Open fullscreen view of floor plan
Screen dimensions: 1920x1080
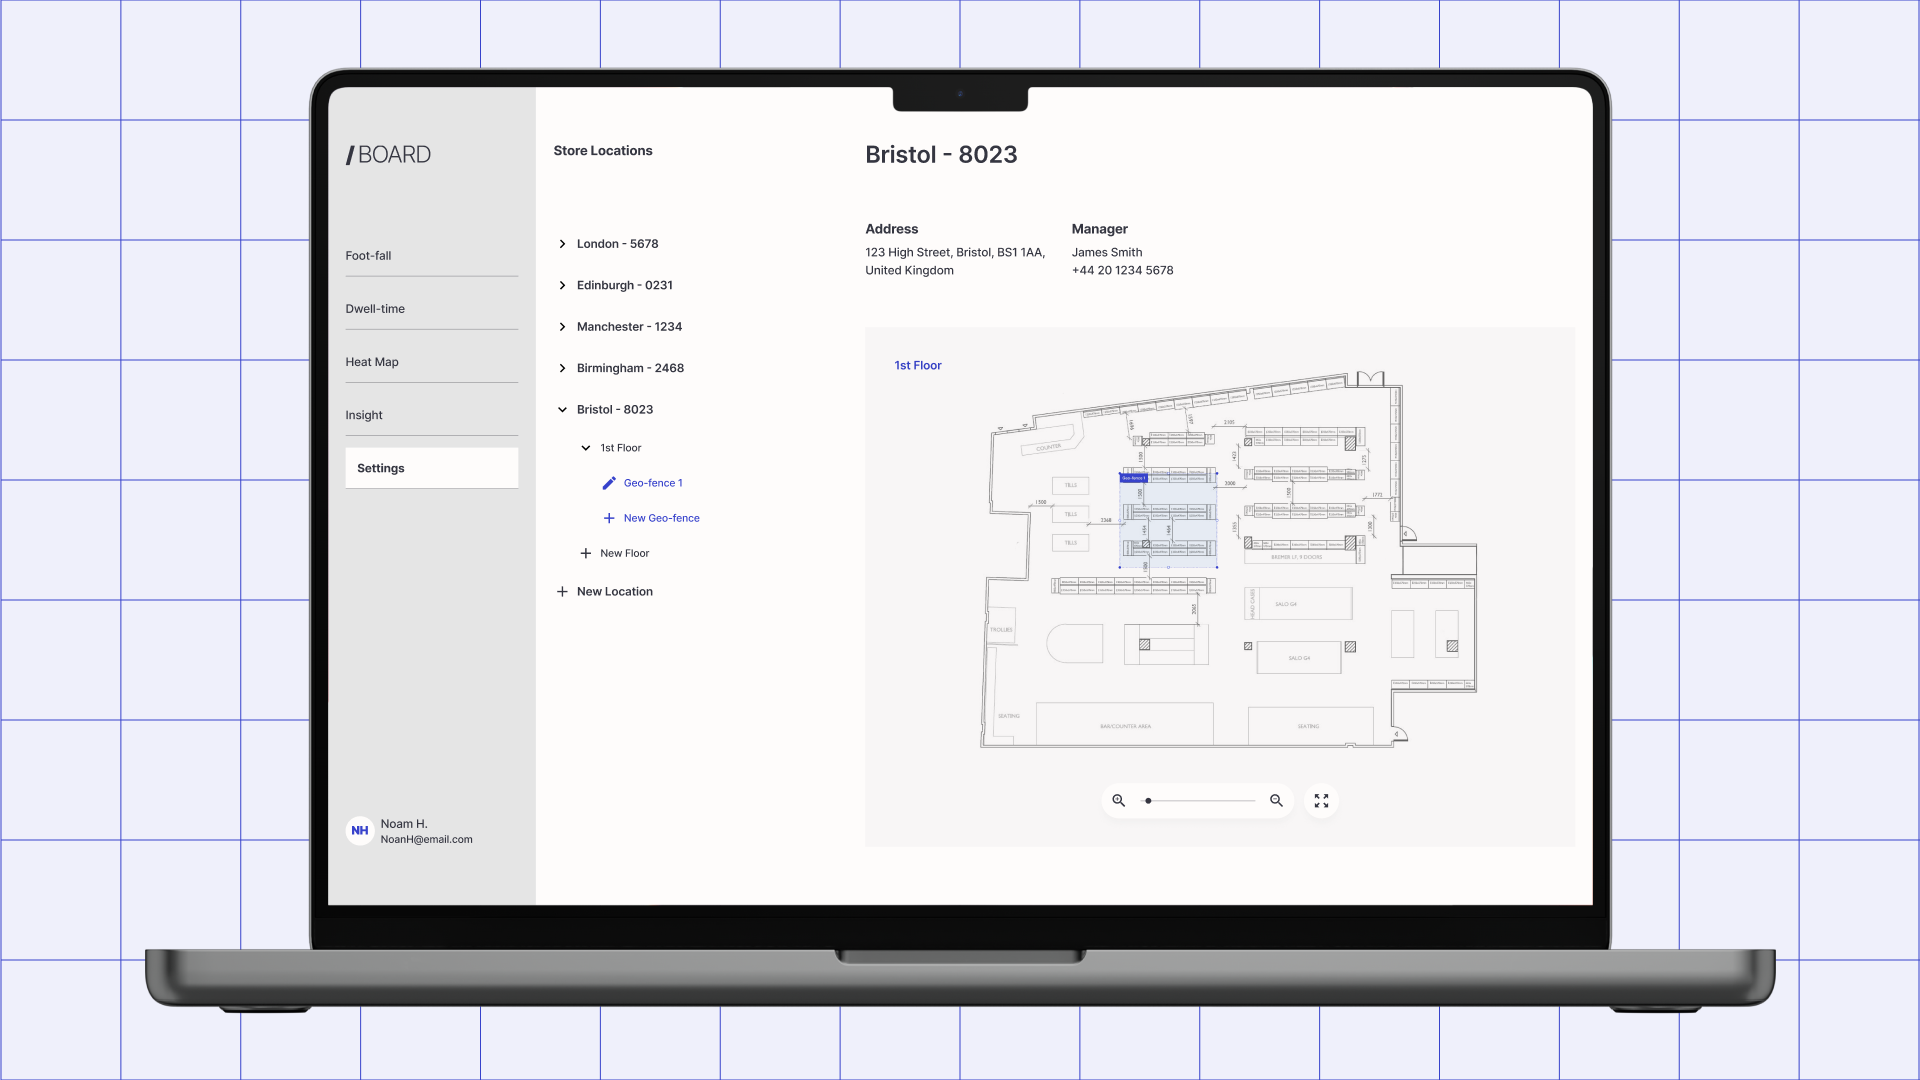pyautogui.click(x=1322, y=801)
